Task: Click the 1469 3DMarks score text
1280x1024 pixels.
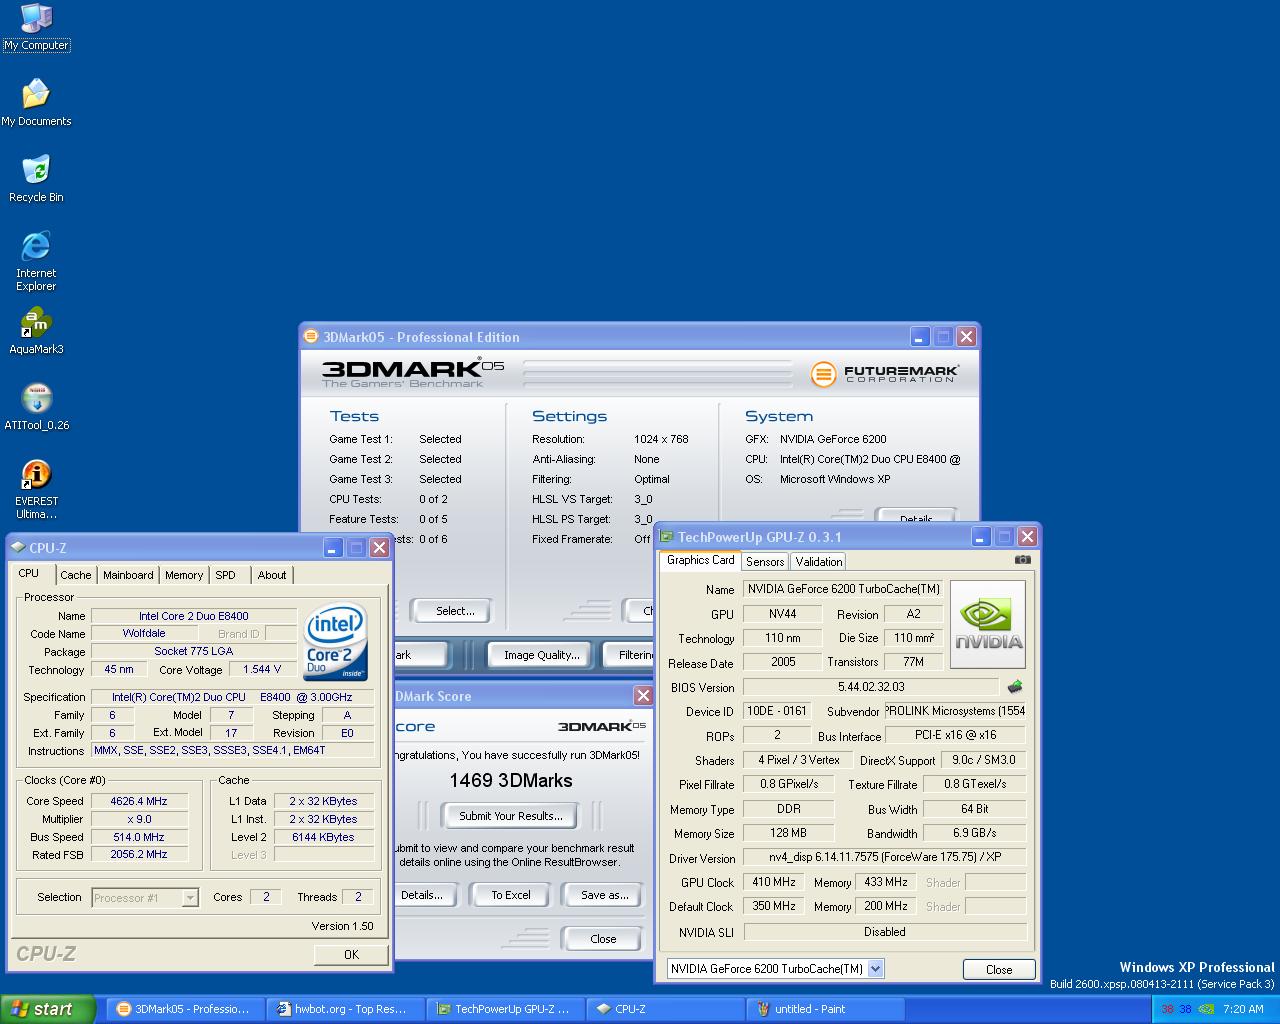Action: tap(511, 780)
